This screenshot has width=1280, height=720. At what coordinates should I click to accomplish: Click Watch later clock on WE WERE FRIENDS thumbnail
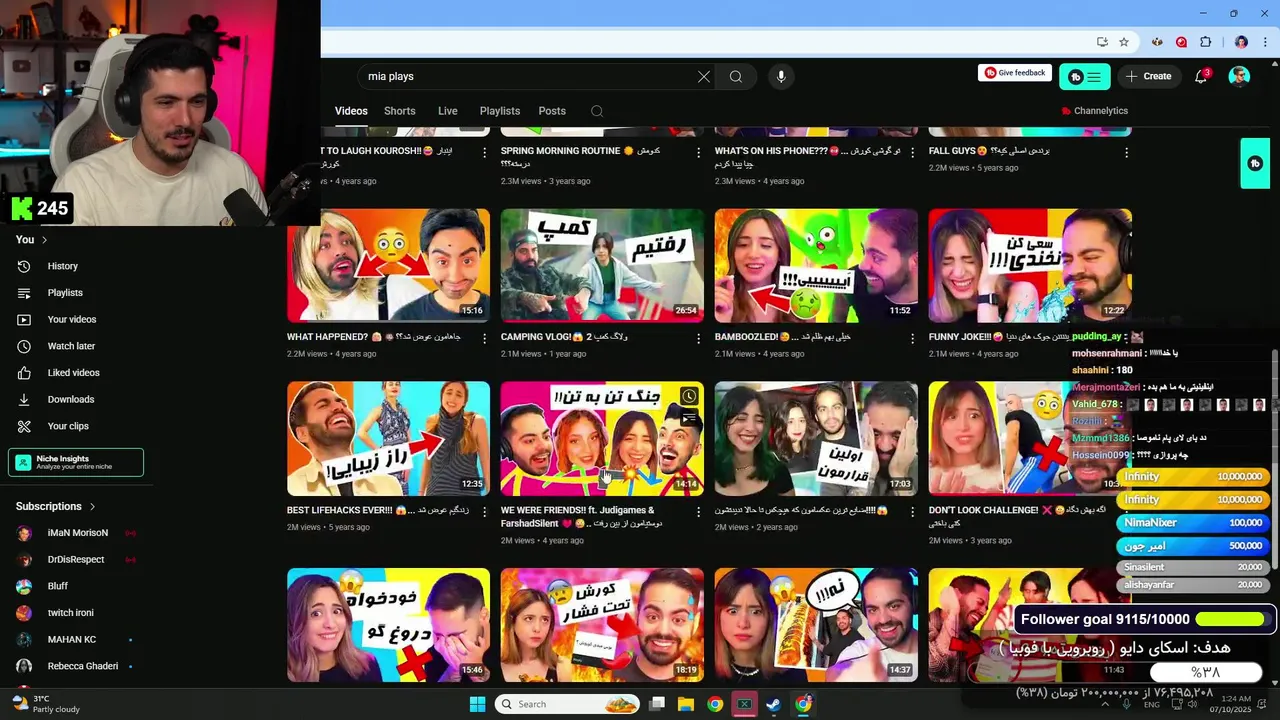[689, 397]
